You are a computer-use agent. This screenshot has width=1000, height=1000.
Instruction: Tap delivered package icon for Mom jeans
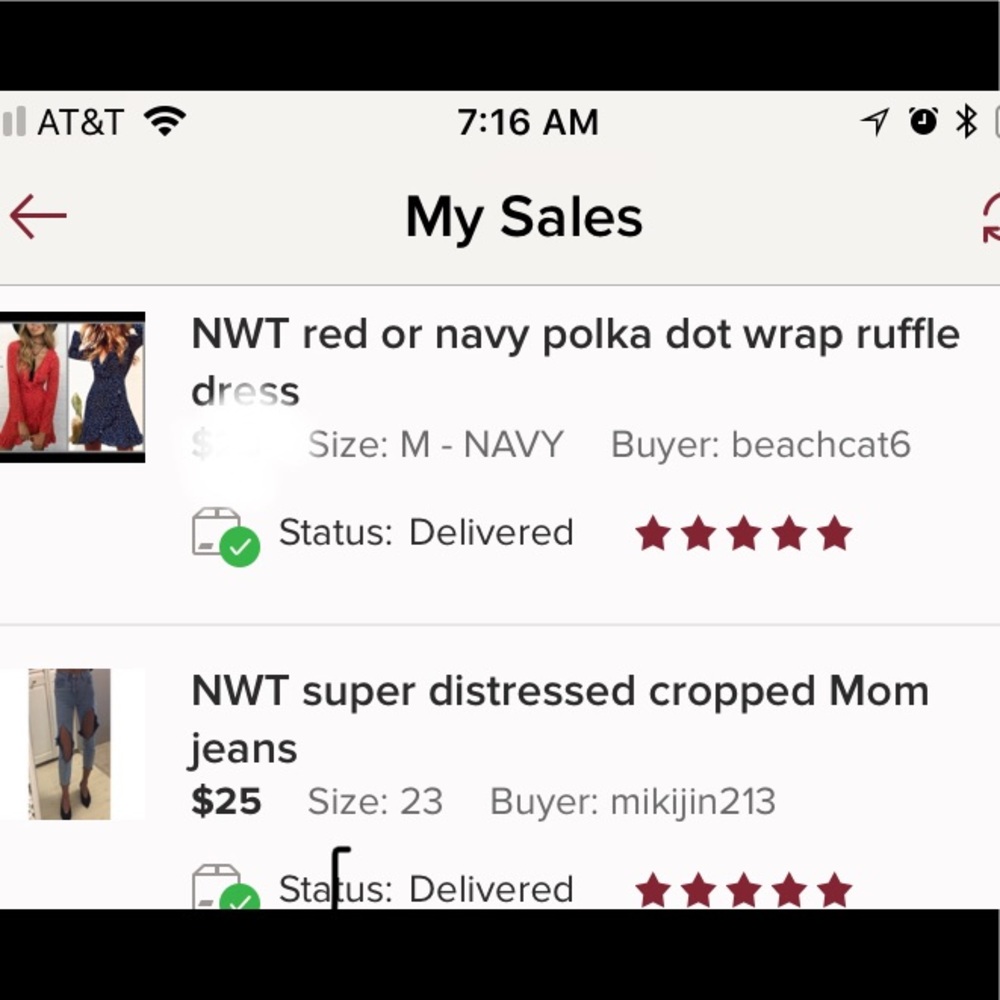(226, 886)
